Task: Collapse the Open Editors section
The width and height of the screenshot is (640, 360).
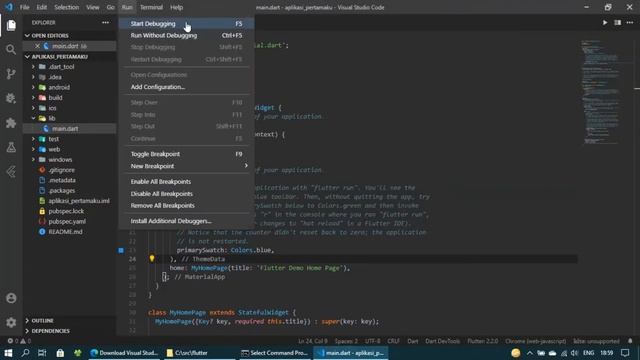Action: pyautogui.click(x=27, y=36)
